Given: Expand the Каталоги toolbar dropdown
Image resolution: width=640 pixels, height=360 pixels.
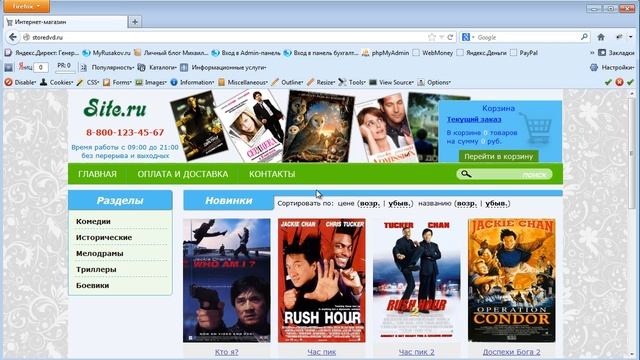Looking at the screenshot, I should 158,67.
